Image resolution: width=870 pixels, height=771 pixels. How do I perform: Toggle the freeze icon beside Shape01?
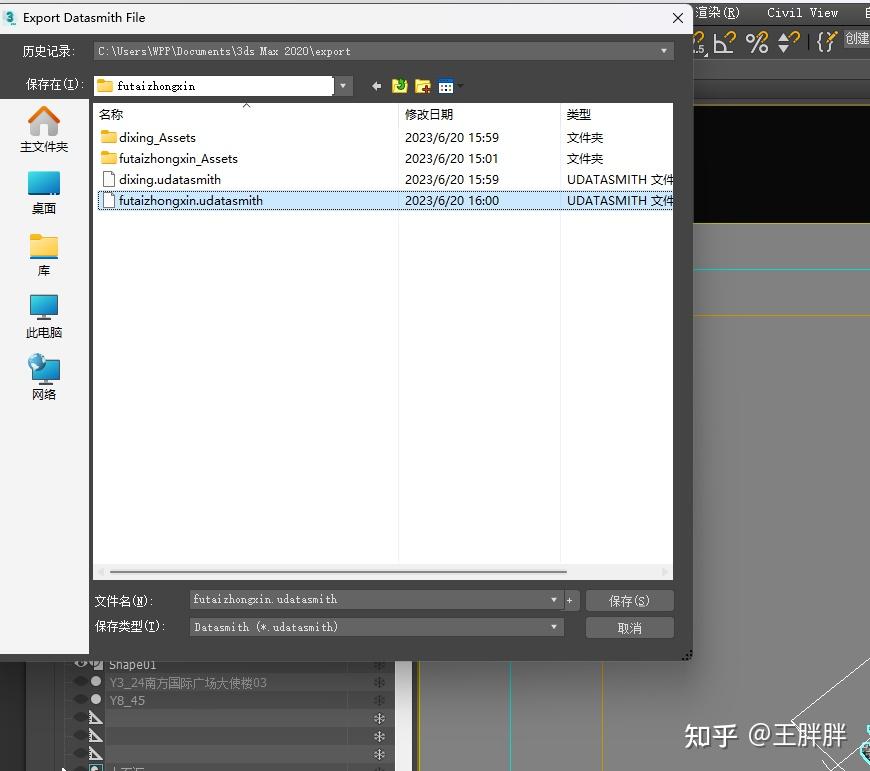click(x=378, y=664)
